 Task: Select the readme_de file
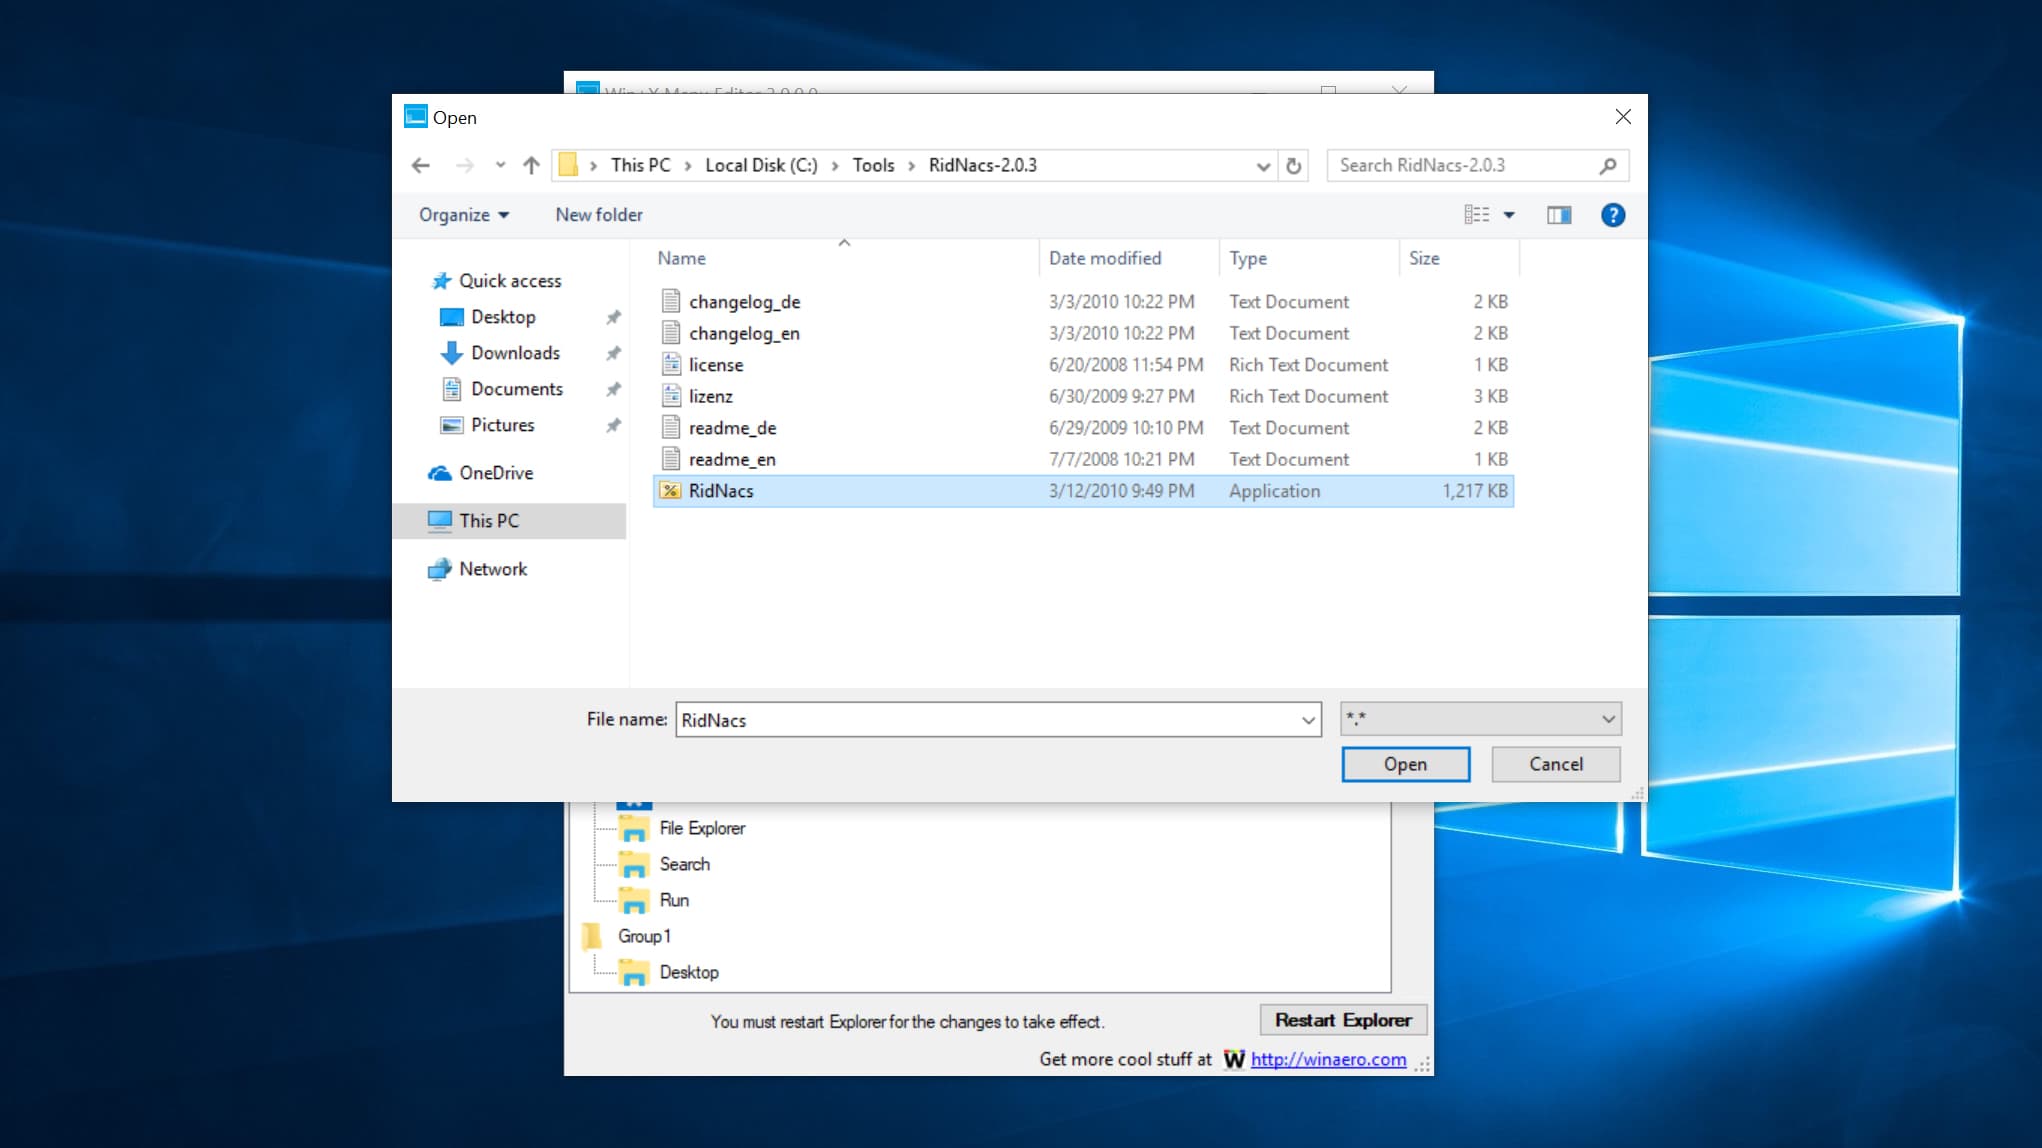click(1083, 427)
